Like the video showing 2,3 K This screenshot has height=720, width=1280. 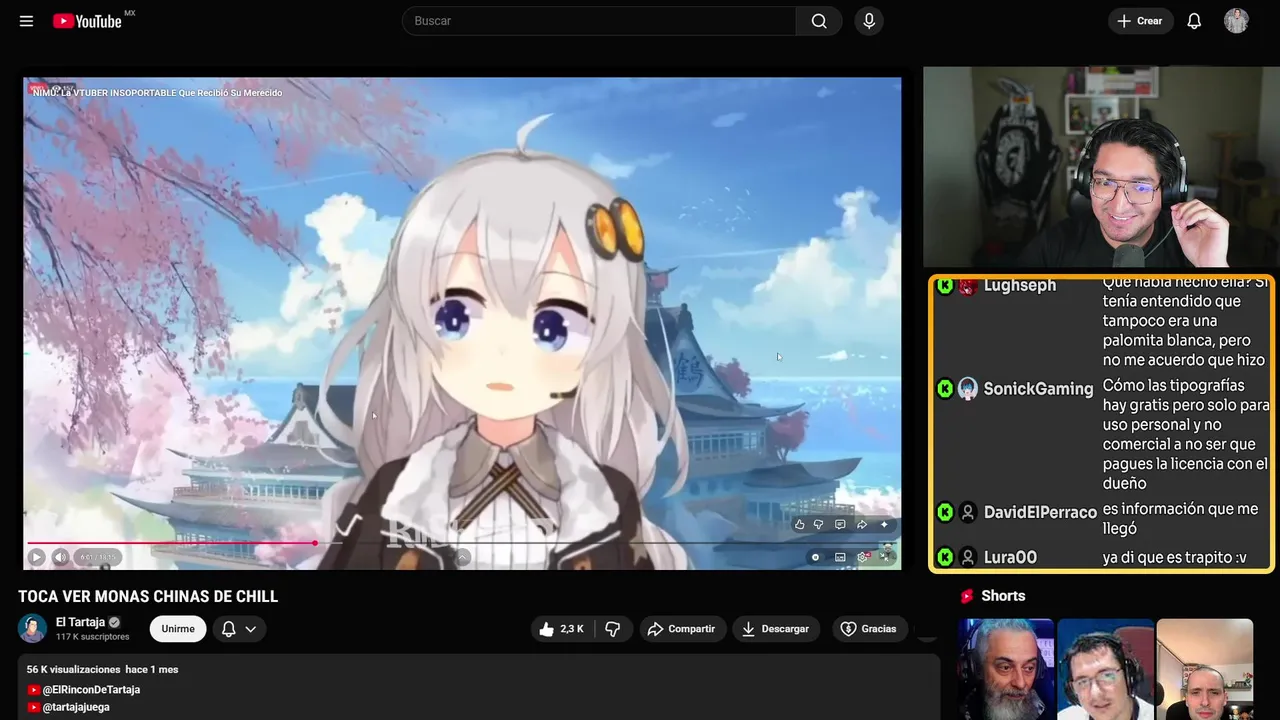tap(561, 629)
